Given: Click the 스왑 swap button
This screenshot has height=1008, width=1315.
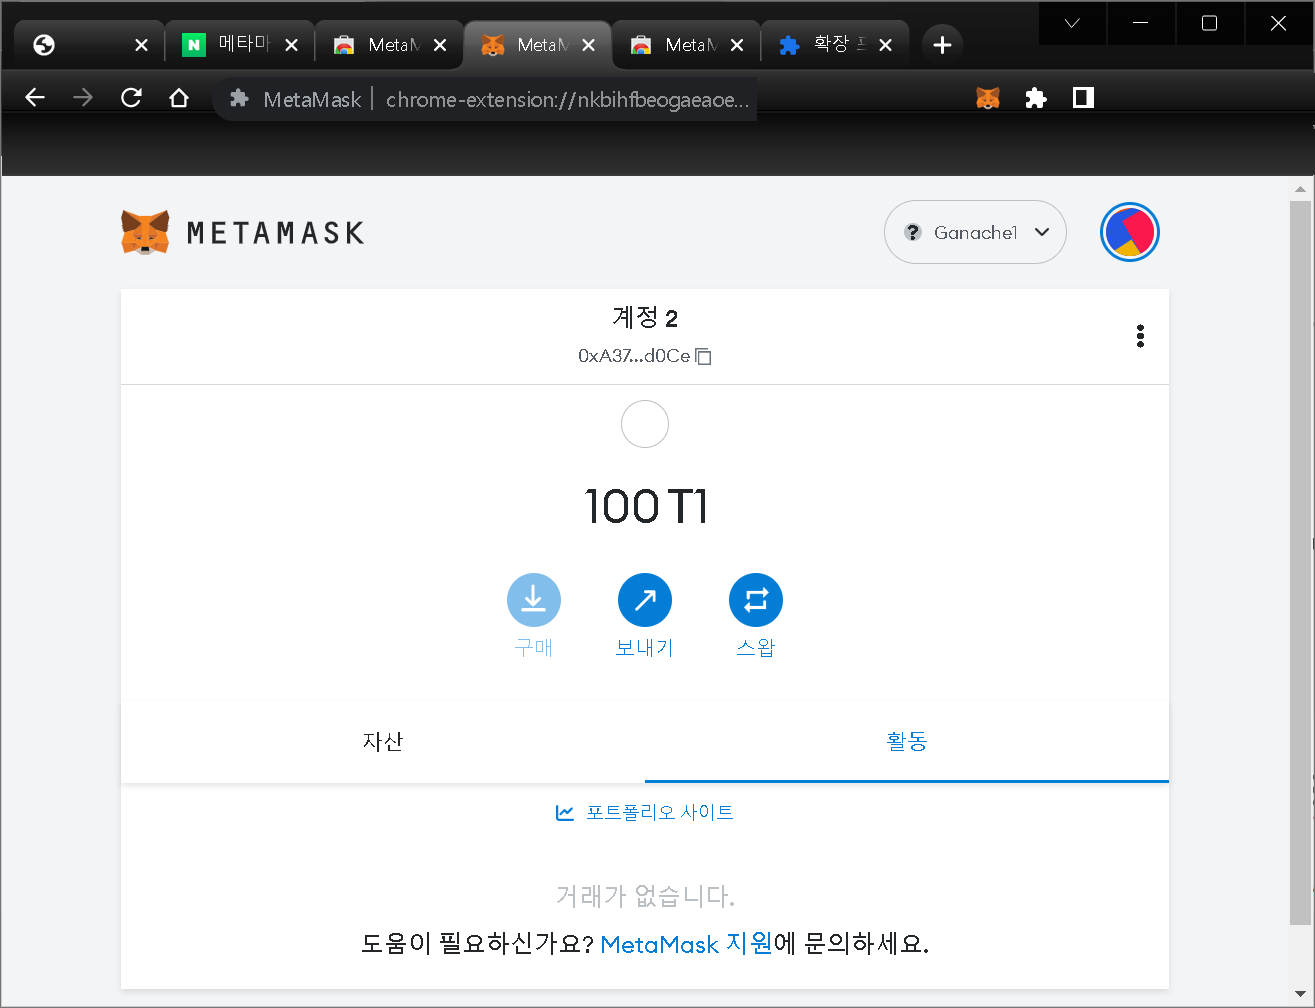Looking at the screenshot, I should 756,600.
